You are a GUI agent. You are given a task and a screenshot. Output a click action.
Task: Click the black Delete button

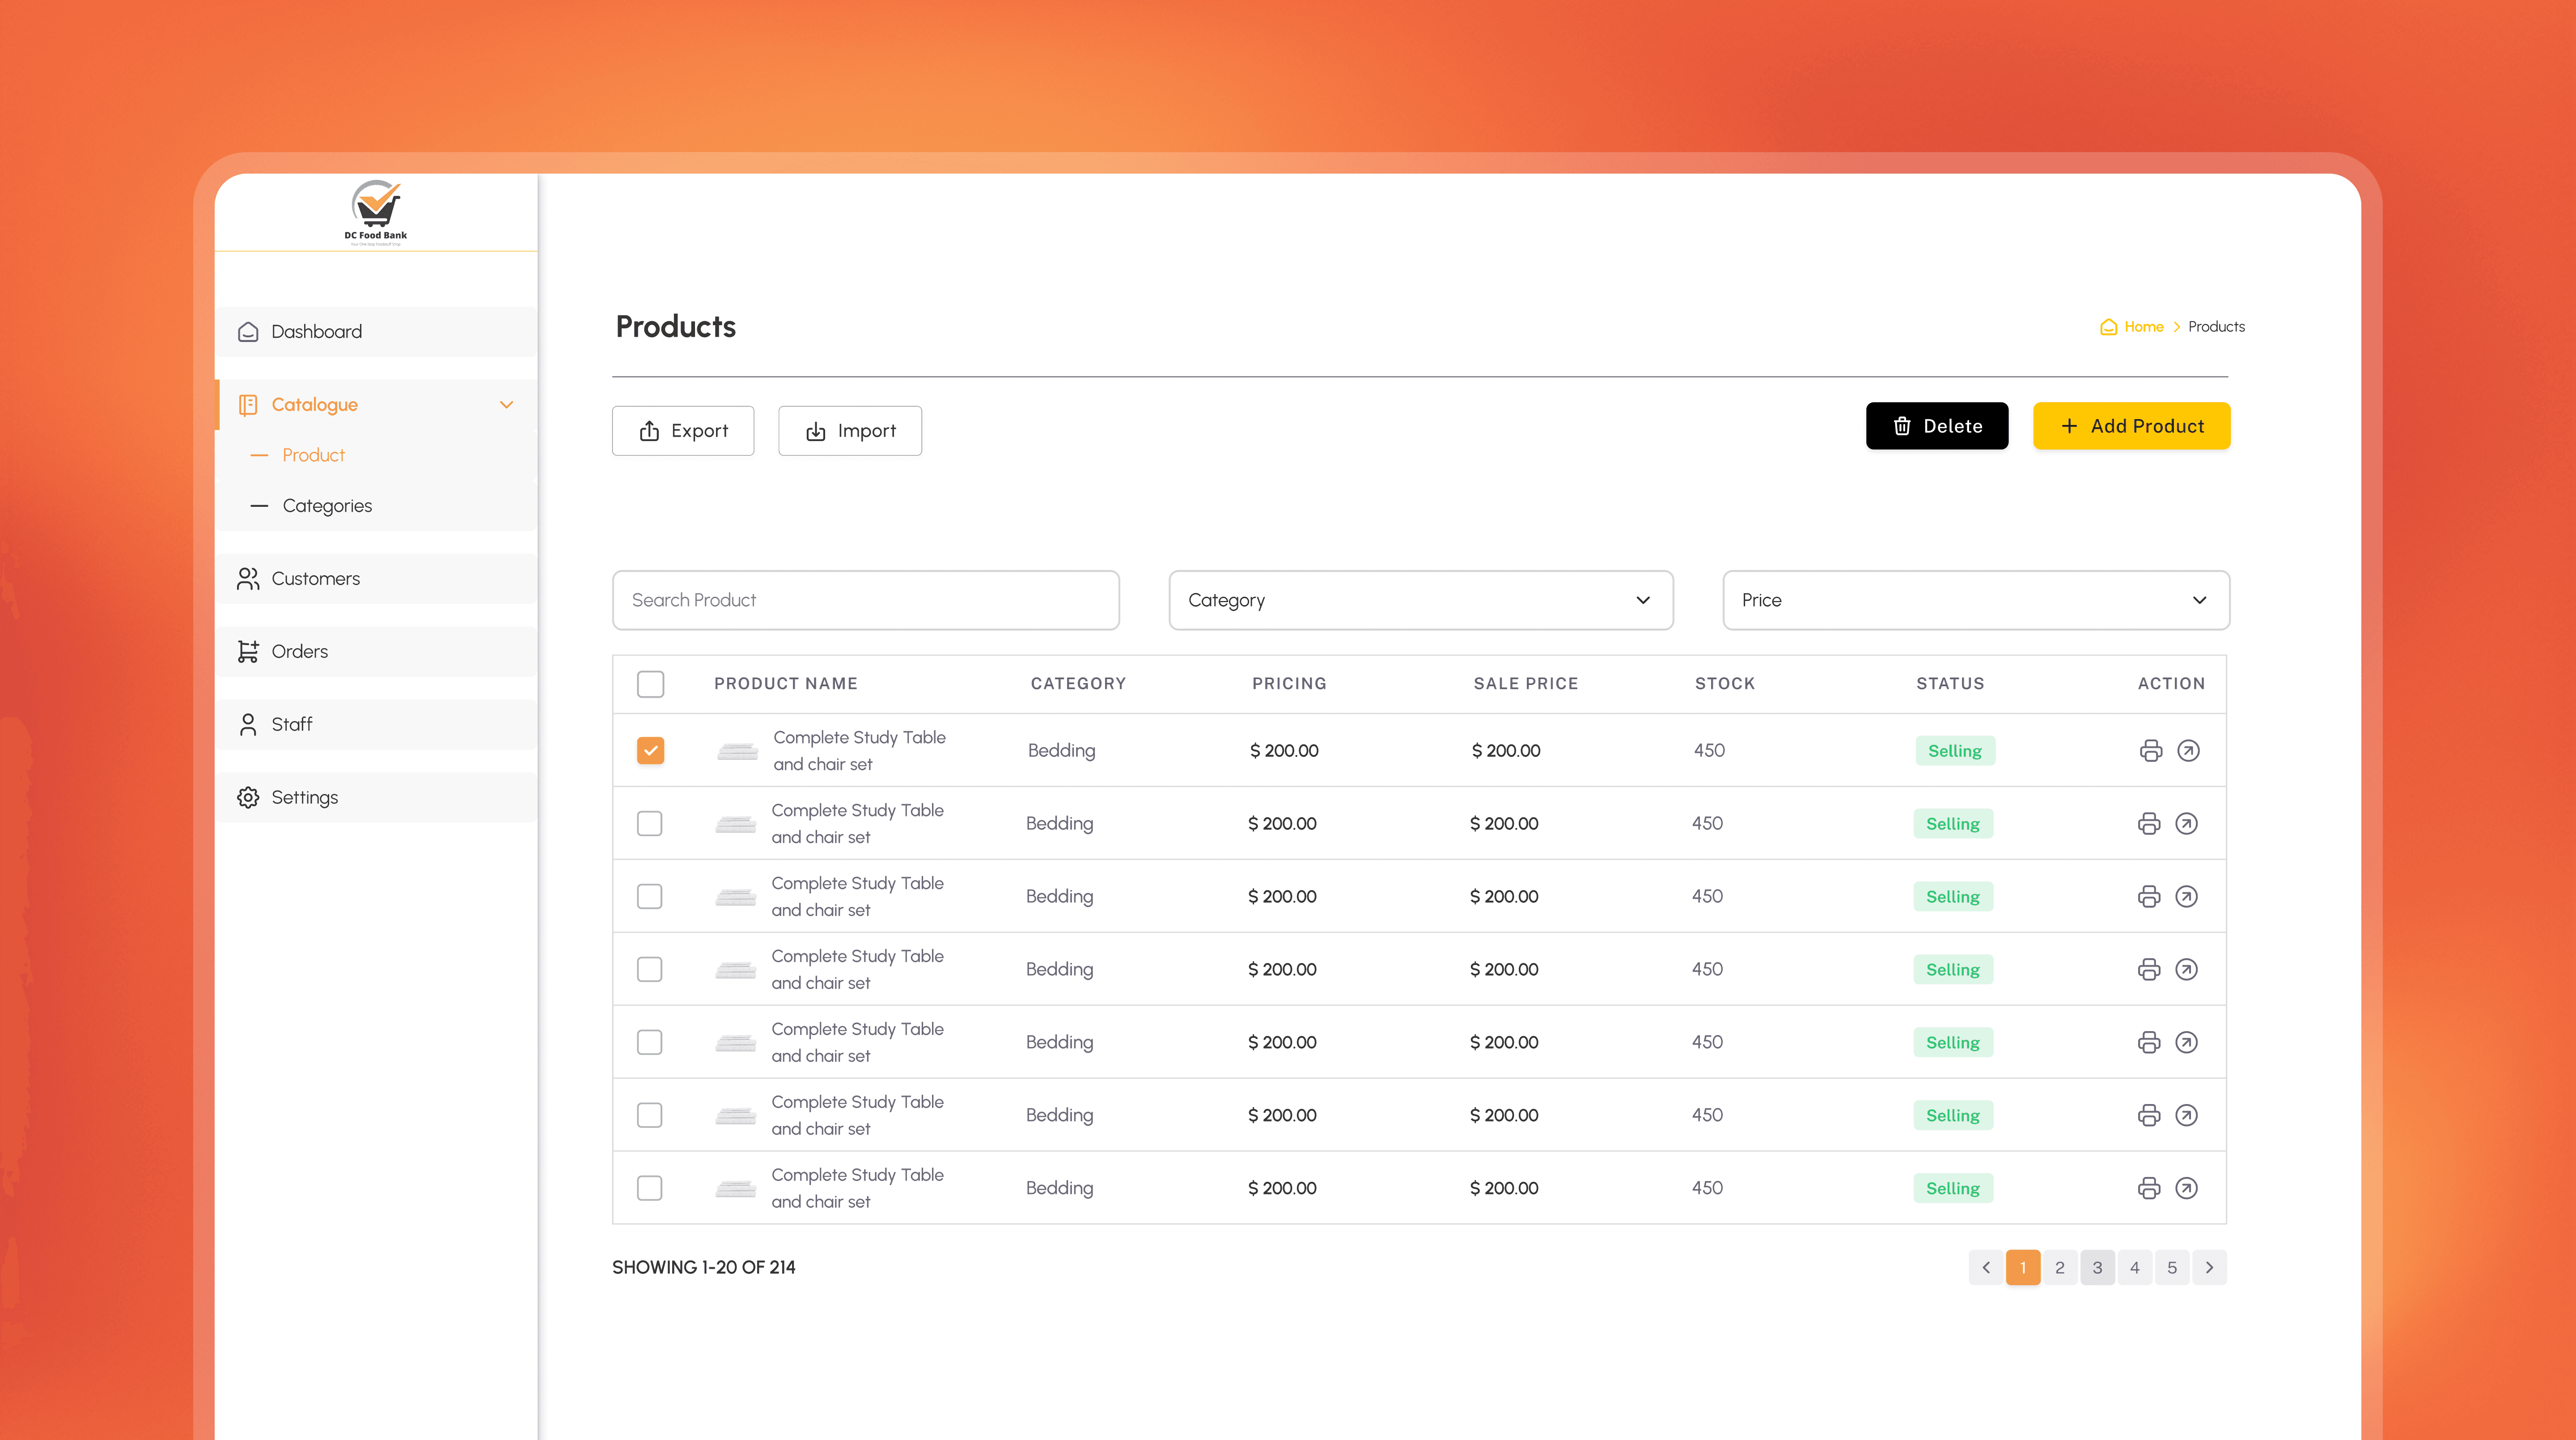click(1936, 426)
